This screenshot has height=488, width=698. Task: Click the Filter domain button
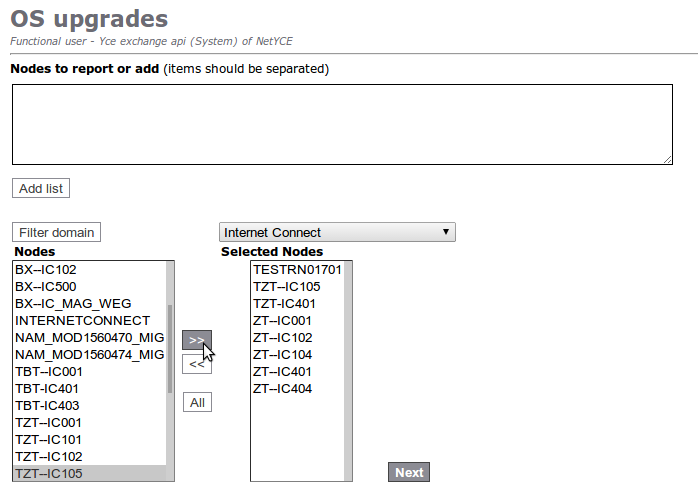click(56, 232)
